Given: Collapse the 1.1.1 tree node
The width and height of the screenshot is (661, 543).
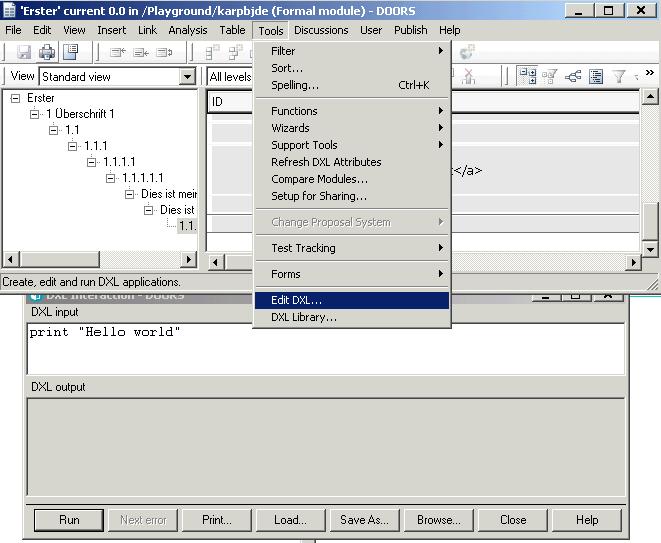Looking at the screenshot, I should [x=72, y=146].
